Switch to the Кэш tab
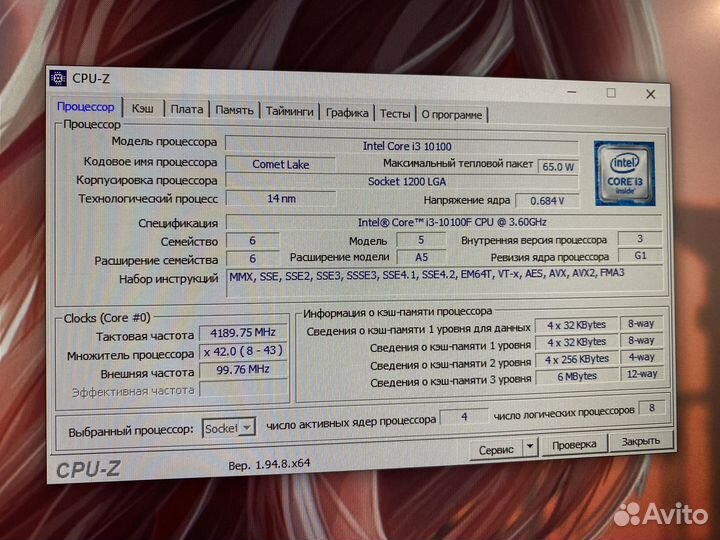This screenshot has width=720, height=540. click(143, 108)
